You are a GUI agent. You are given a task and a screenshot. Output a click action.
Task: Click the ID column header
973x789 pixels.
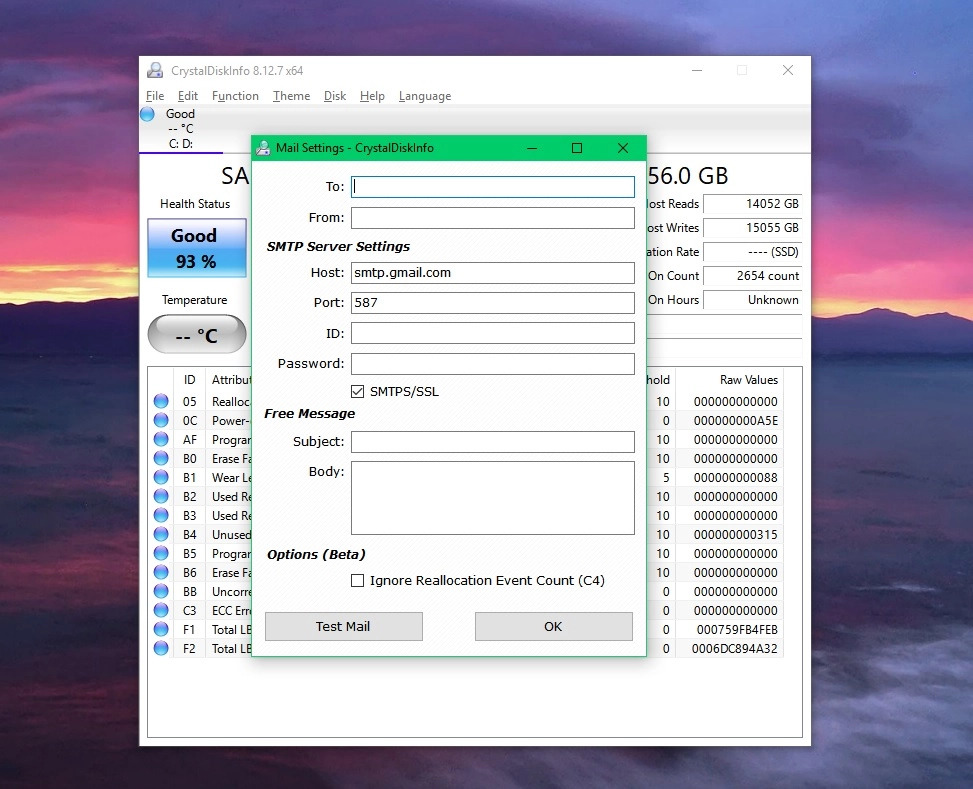pyautogui.click(x=189, y=380)
